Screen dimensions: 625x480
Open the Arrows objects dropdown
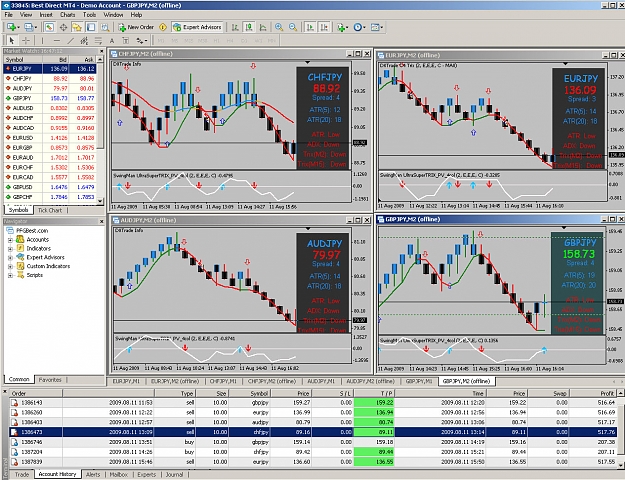(x=142, y=40)
